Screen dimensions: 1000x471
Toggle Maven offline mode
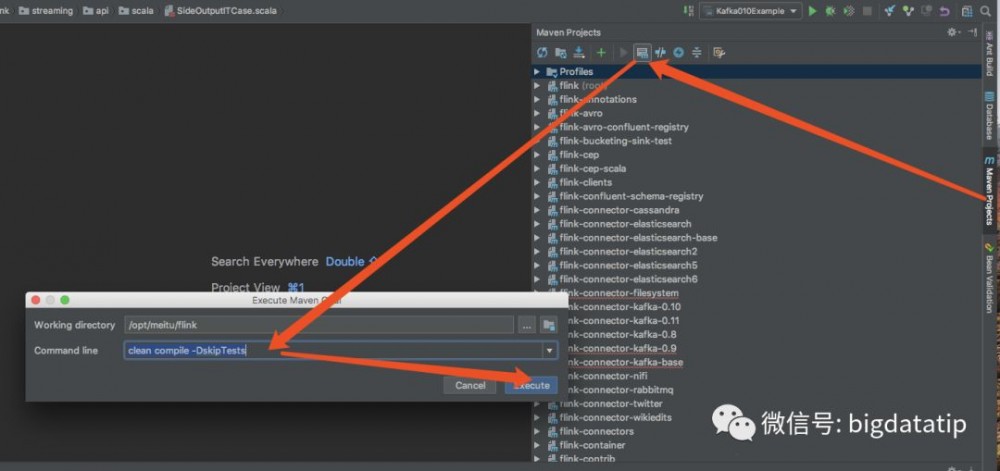661,53
